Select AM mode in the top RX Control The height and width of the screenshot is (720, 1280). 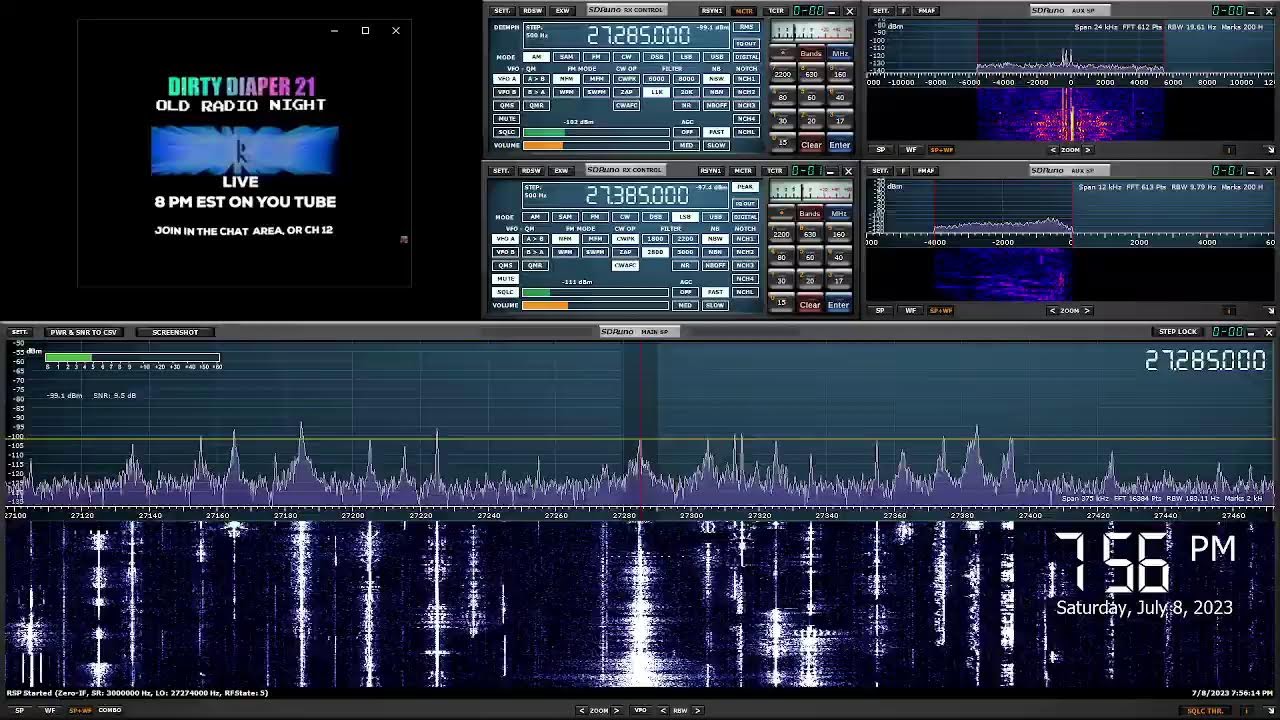[x=536, y=57]
